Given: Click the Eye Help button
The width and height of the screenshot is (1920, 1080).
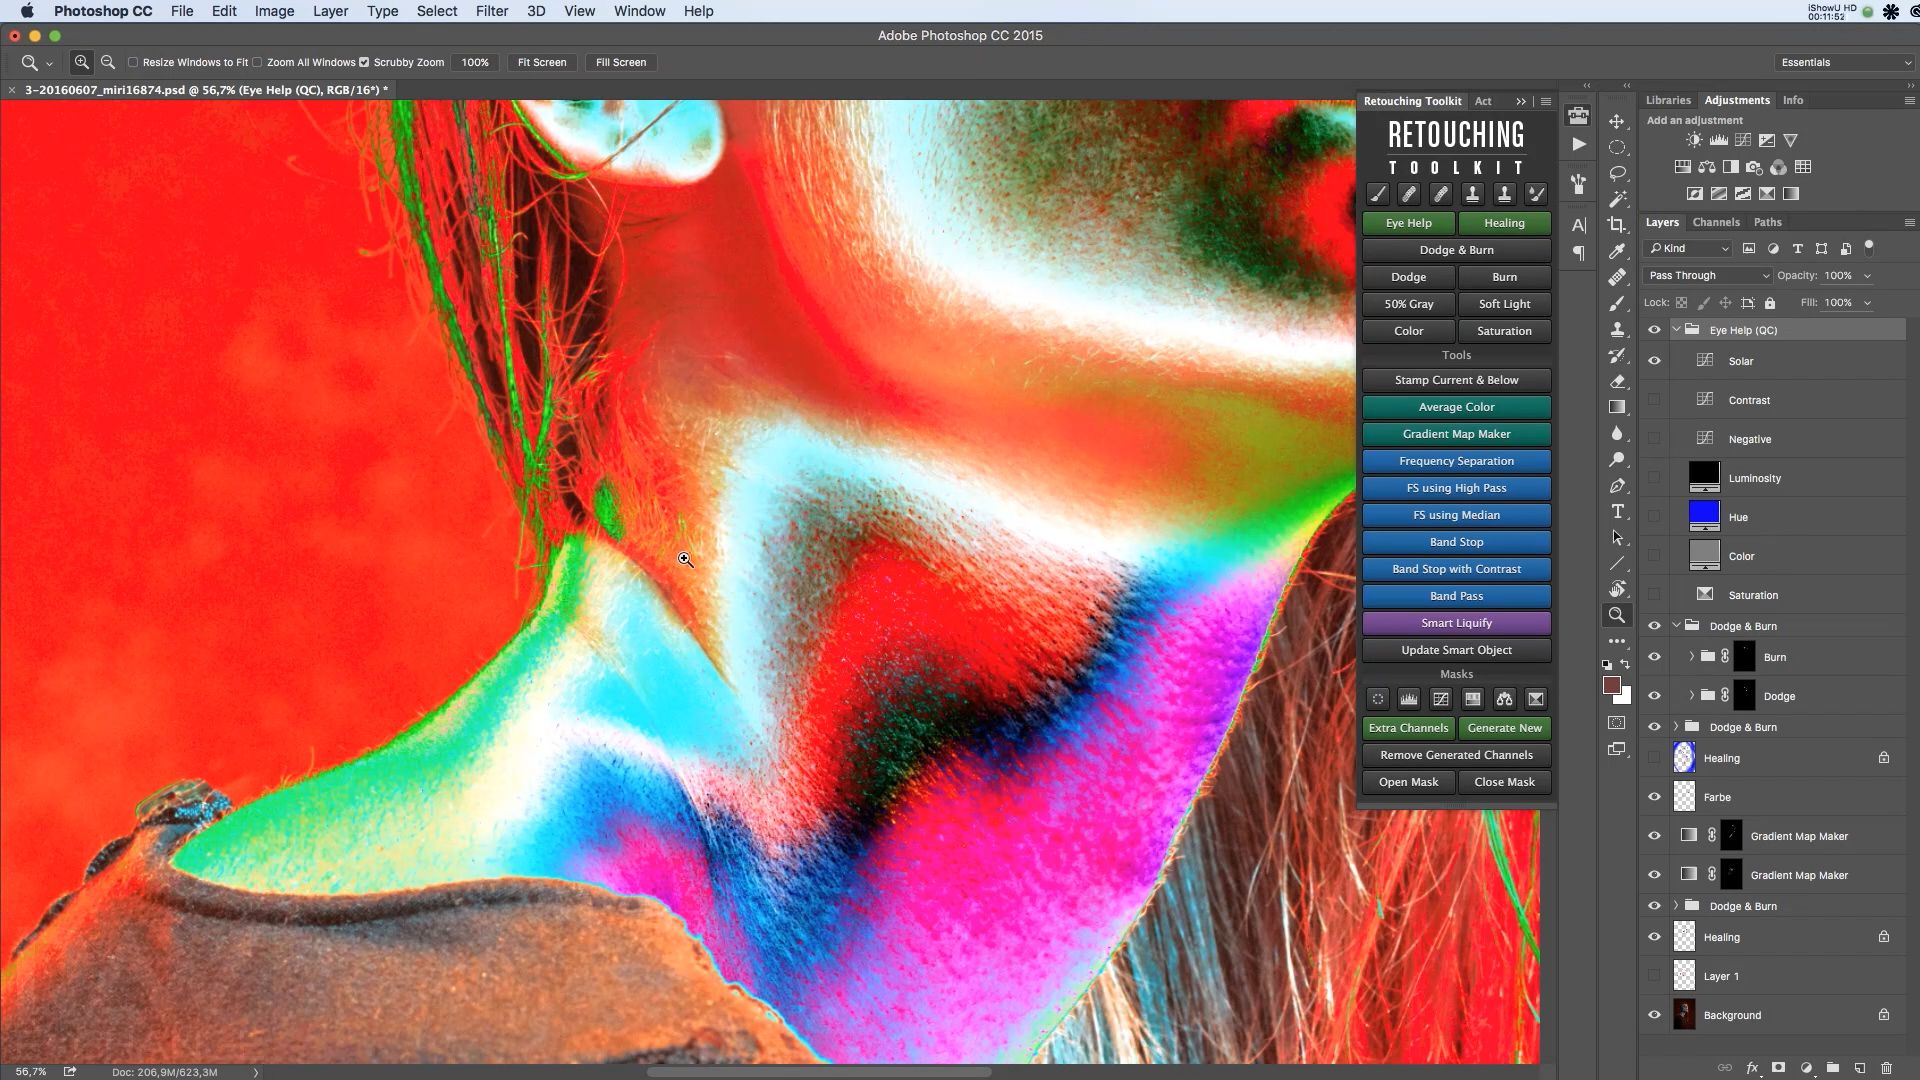Looking at the screenshot, I should pyautogui.click(x=1408, y=223).
